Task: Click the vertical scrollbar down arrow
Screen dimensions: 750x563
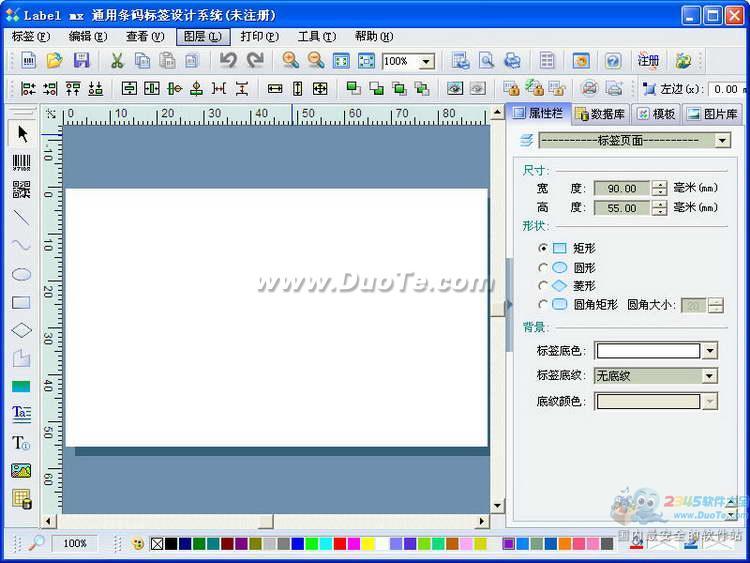Action: [497, 506]
